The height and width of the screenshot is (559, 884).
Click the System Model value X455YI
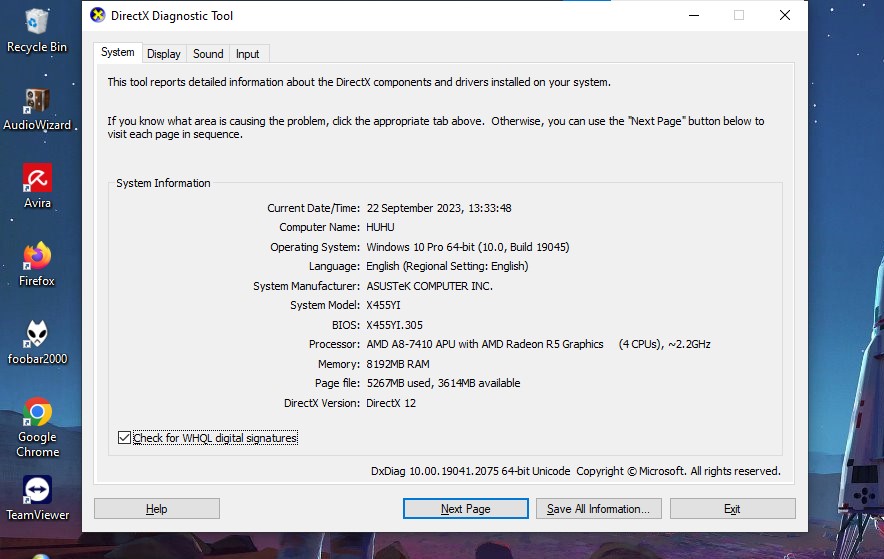[x=383, y=305]
